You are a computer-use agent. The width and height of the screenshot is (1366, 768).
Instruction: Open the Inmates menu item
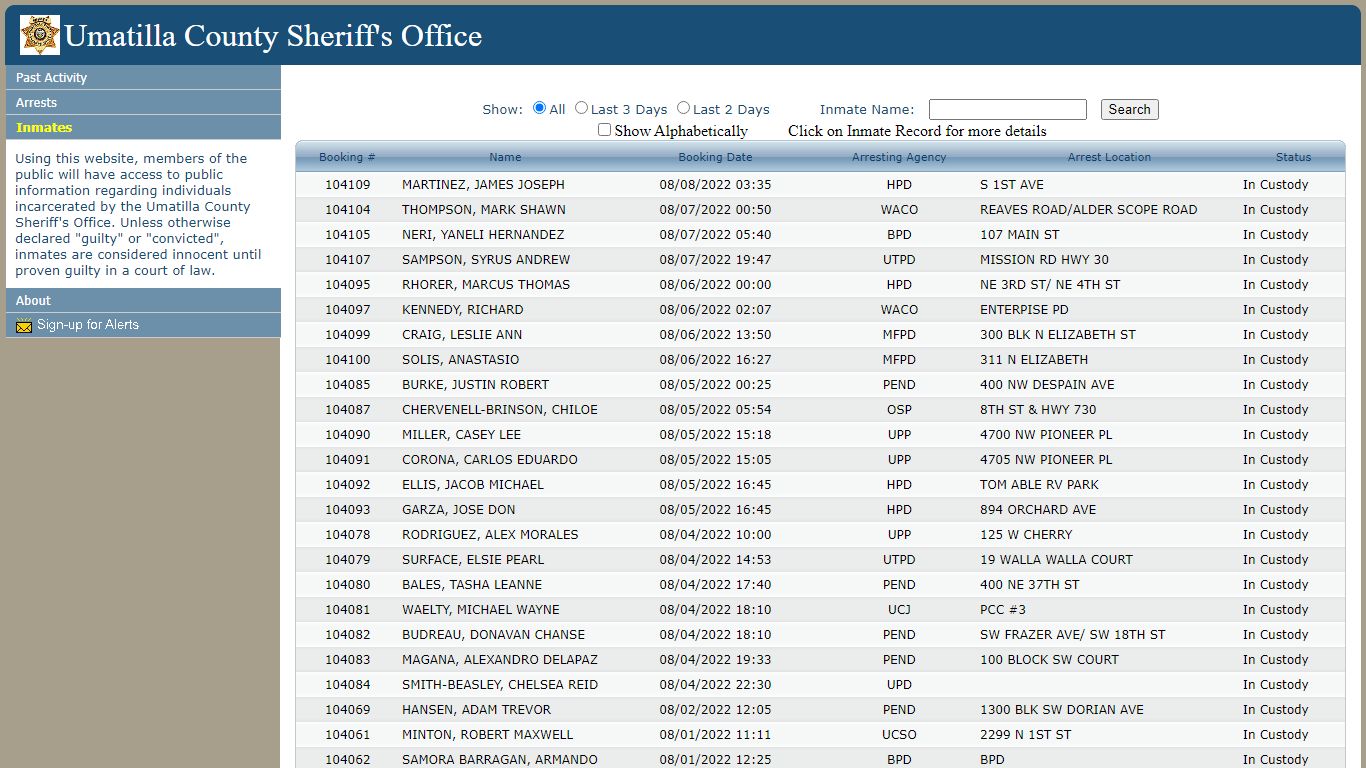143,127
